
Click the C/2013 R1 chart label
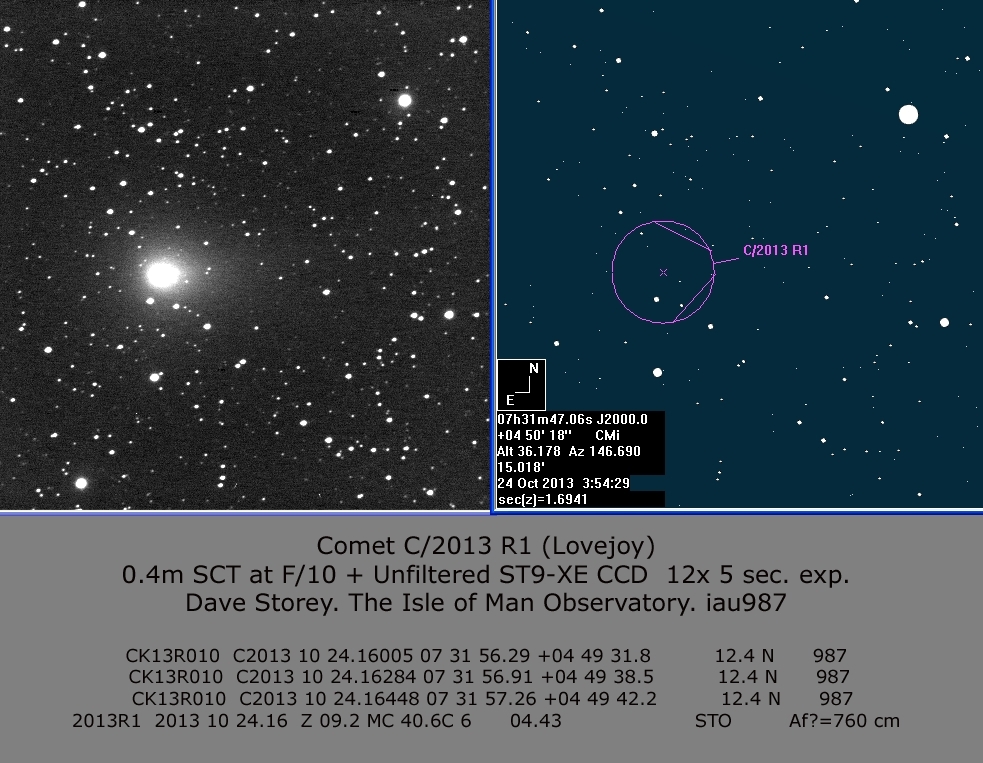pos(775,250)
